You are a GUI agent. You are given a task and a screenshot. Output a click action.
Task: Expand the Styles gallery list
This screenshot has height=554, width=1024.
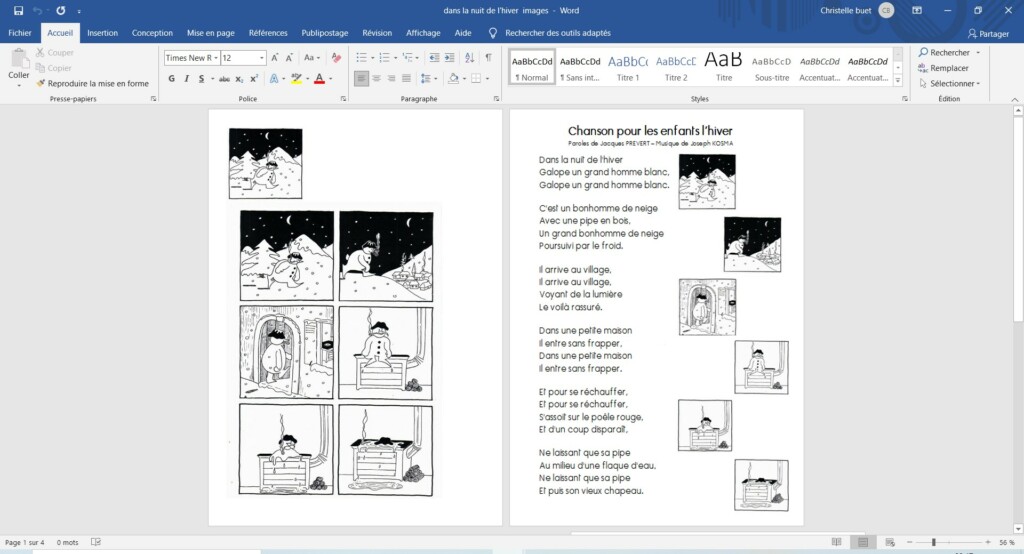pyautogui.click(x=897, y=82)
